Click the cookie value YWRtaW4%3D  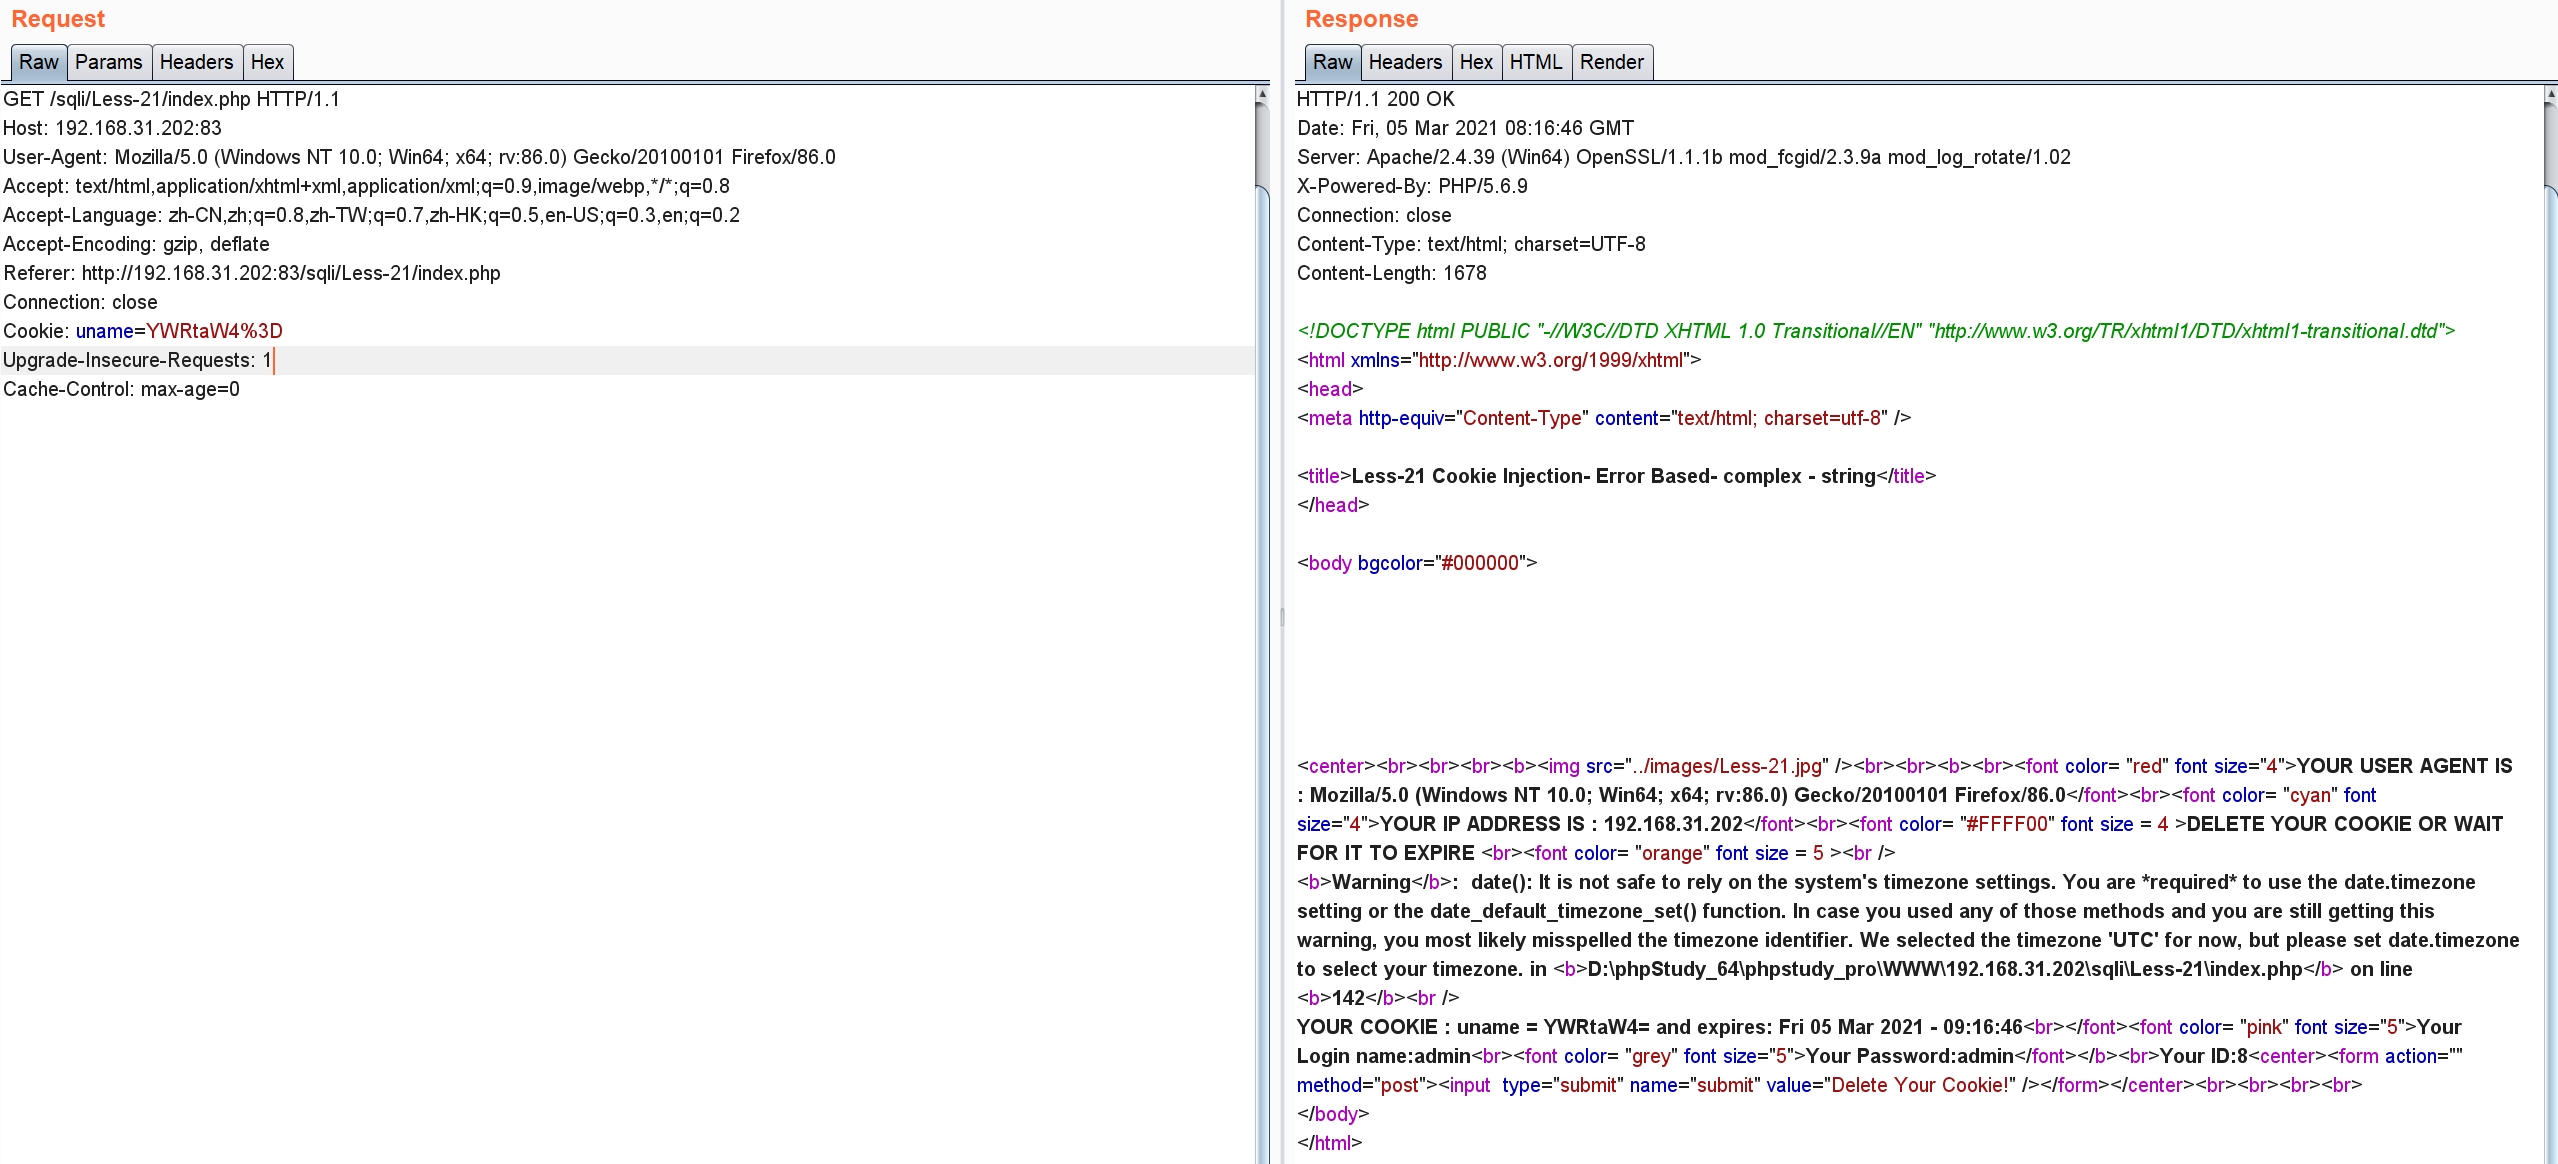215,331
